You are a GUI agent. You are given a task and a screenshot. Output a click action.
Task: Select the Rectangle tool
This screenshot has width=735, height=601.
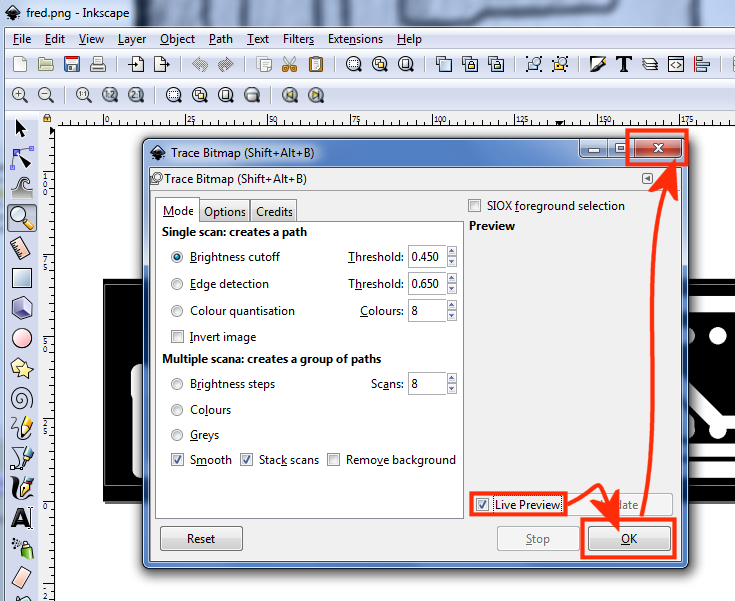[22, 277]
